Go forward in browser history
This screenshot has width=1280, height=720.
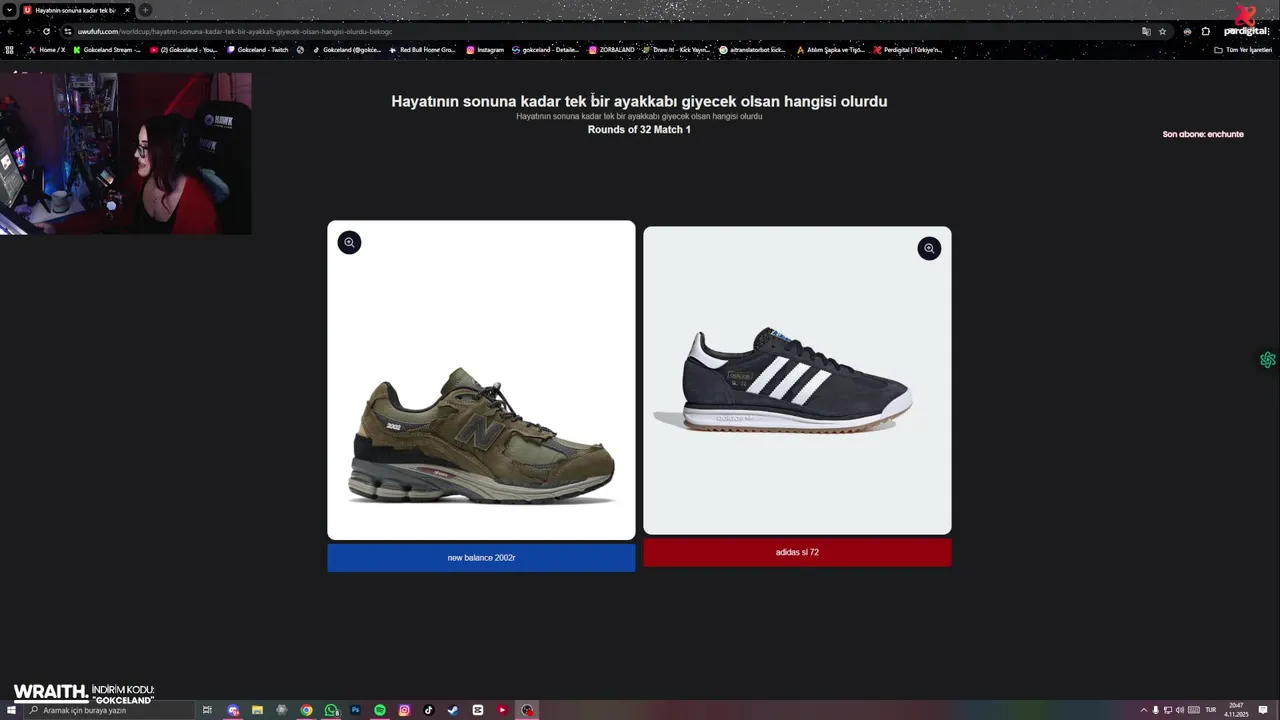click(28, 31)
